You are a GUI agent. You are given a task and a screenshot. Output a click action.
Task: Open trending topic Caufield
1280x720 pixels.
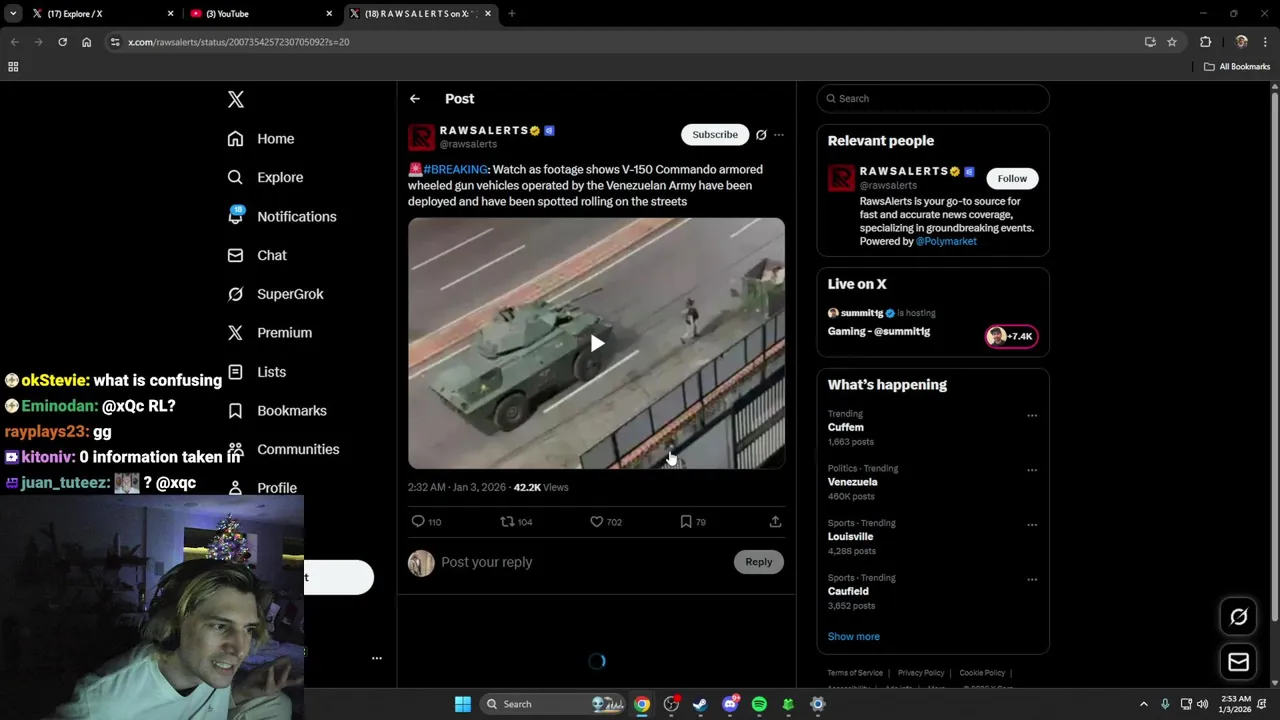[x=848, y=591]
